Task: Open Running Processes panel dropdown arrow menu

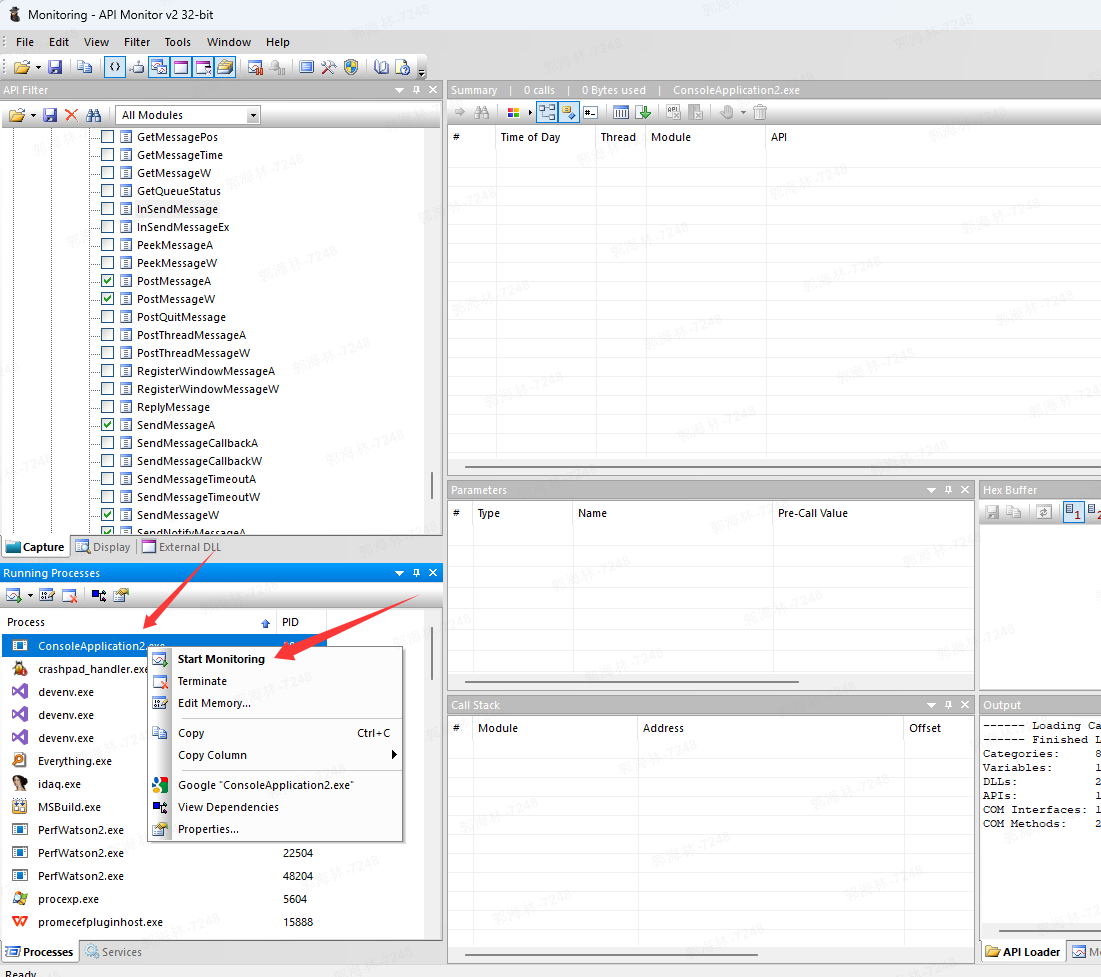Action: click(400, 573)
